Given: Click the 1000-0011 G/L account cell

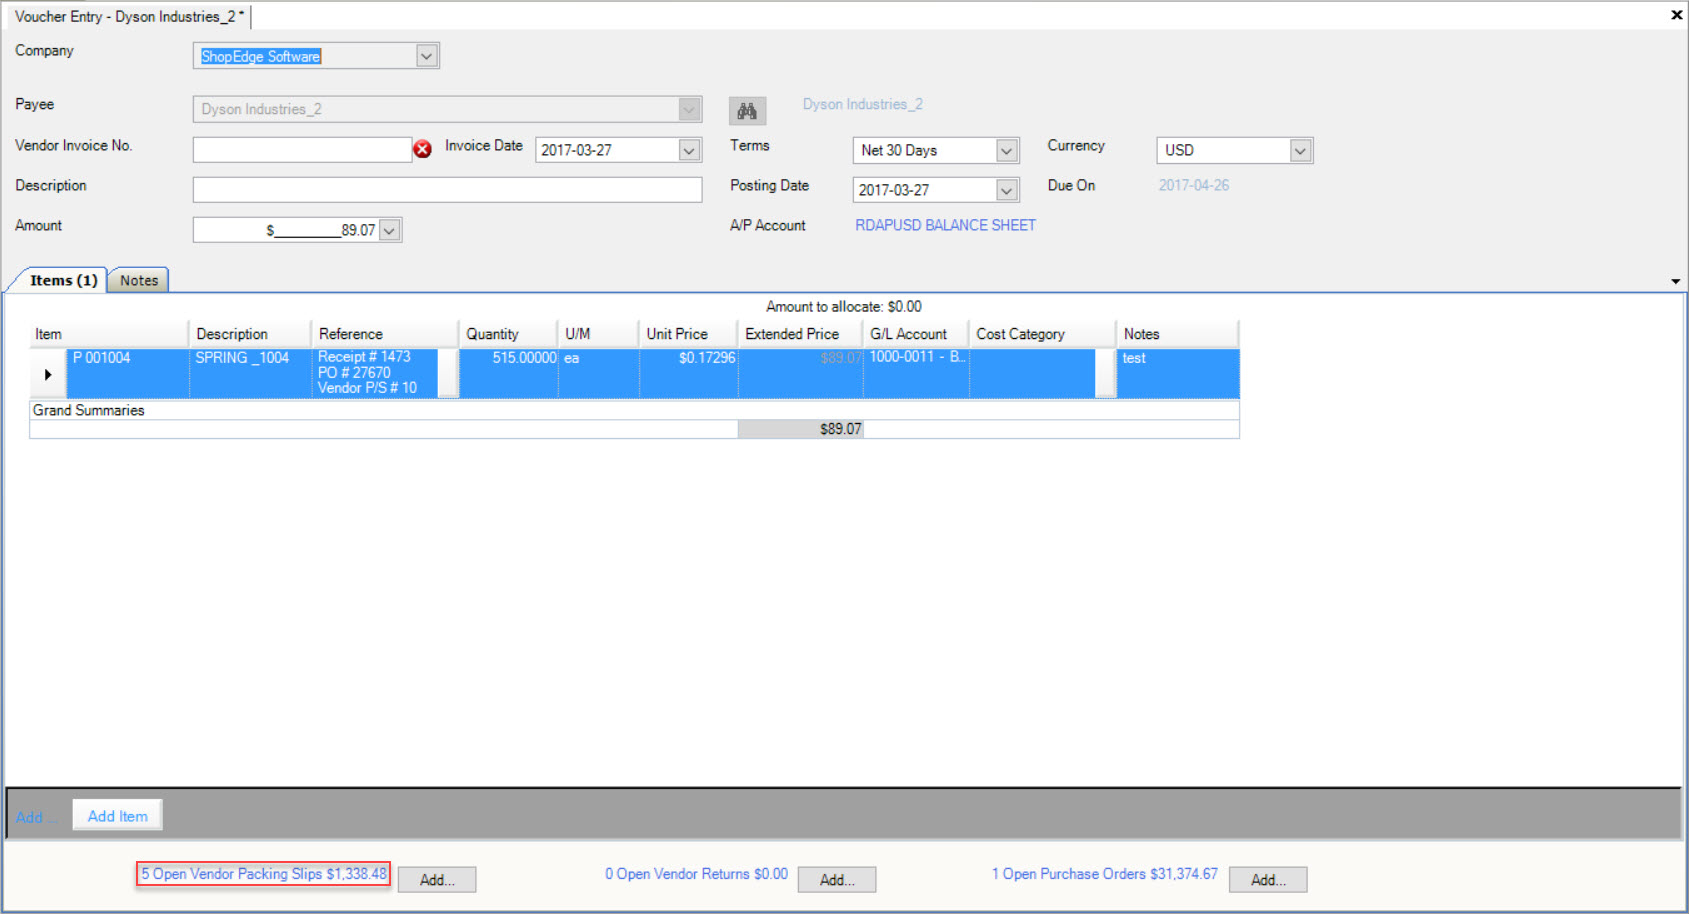Looking at the screenshot, I should pos(916,373).
